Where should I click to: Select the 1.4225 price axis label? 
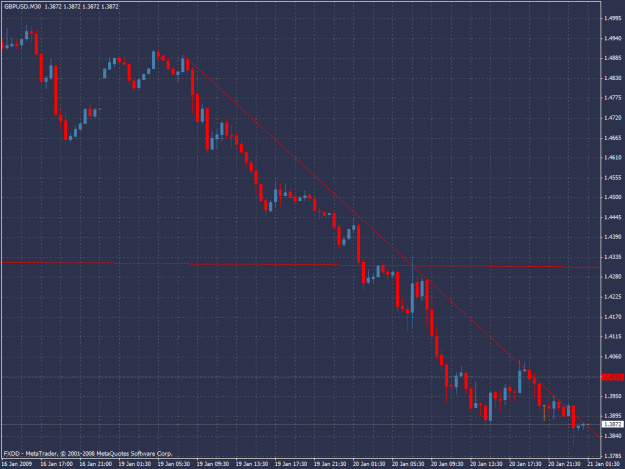coord(613,297)
